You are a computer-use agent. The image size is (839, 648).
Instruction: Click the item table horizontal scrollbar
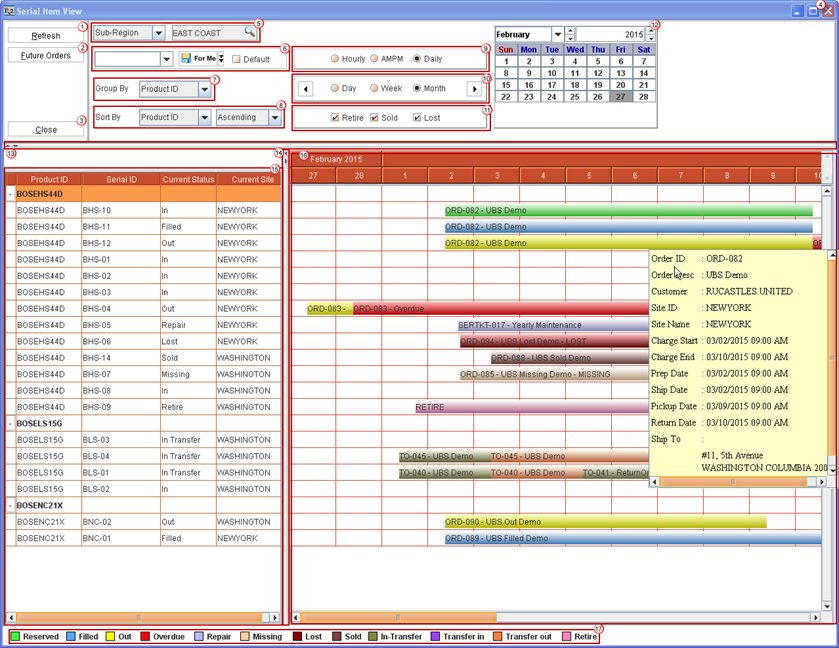[143, 617]
